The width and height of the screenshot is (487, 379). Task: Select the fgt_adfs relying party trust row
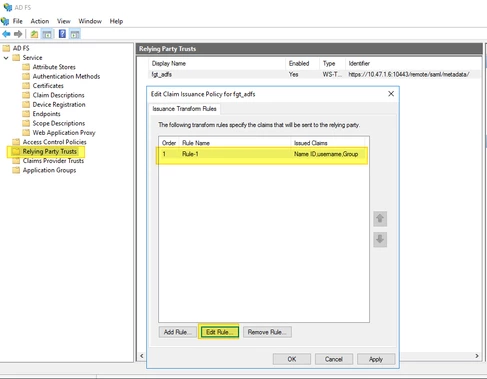[314, 74]
